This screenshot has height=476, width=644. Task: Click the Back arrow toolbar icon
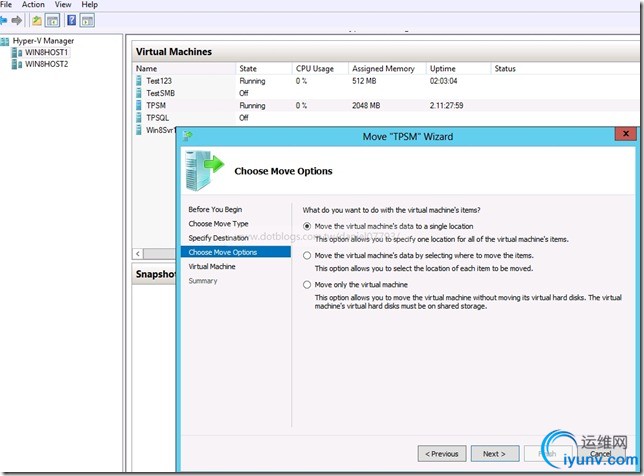pyautogui.click(x=3, y=20)
